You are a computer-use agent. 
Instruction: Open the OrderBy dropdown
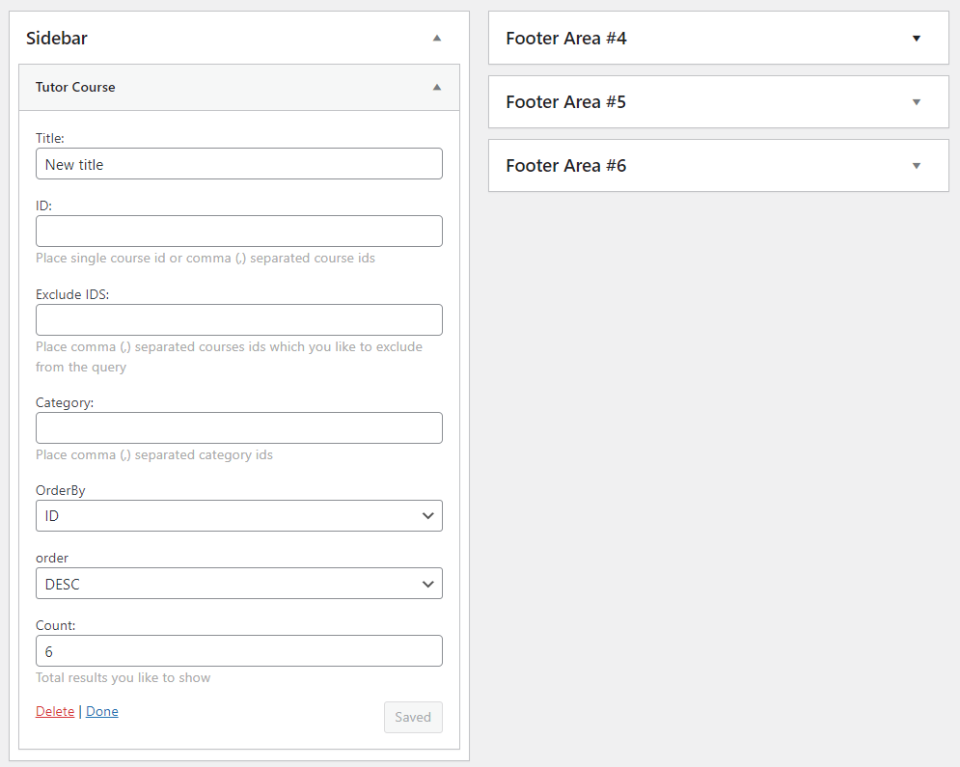click(x=239, y=516)
